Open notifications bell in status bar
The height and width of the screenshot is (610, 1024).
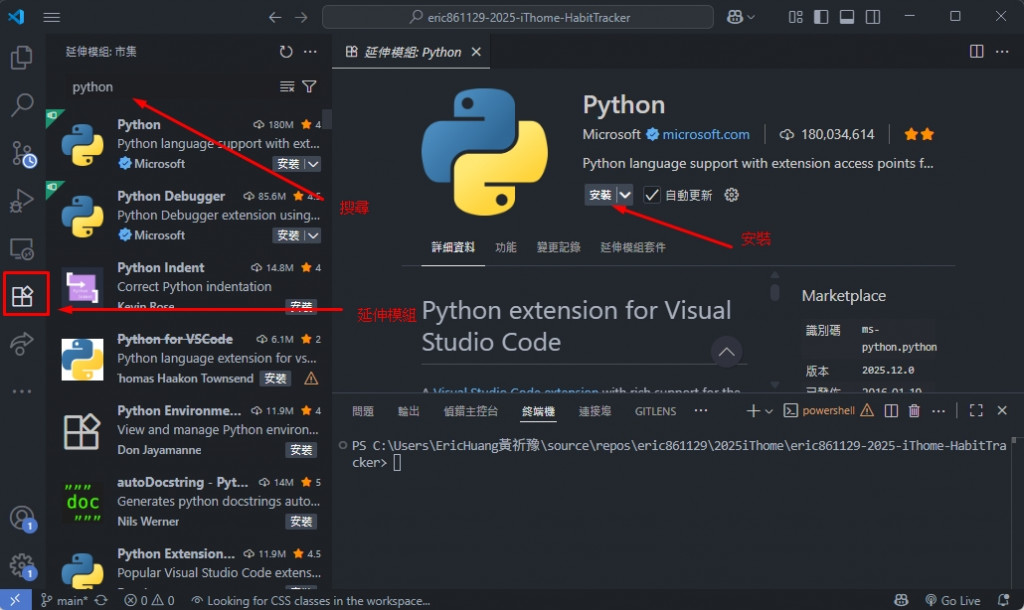pyautogui.click(x=1004, y=600)
